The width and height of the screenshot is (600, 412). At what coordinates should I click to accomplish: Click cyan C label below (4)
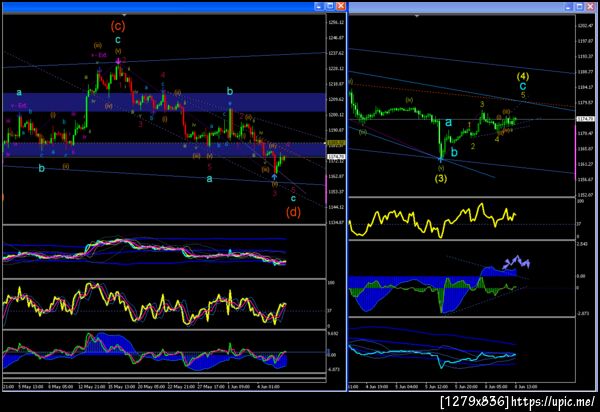point(523,86)
